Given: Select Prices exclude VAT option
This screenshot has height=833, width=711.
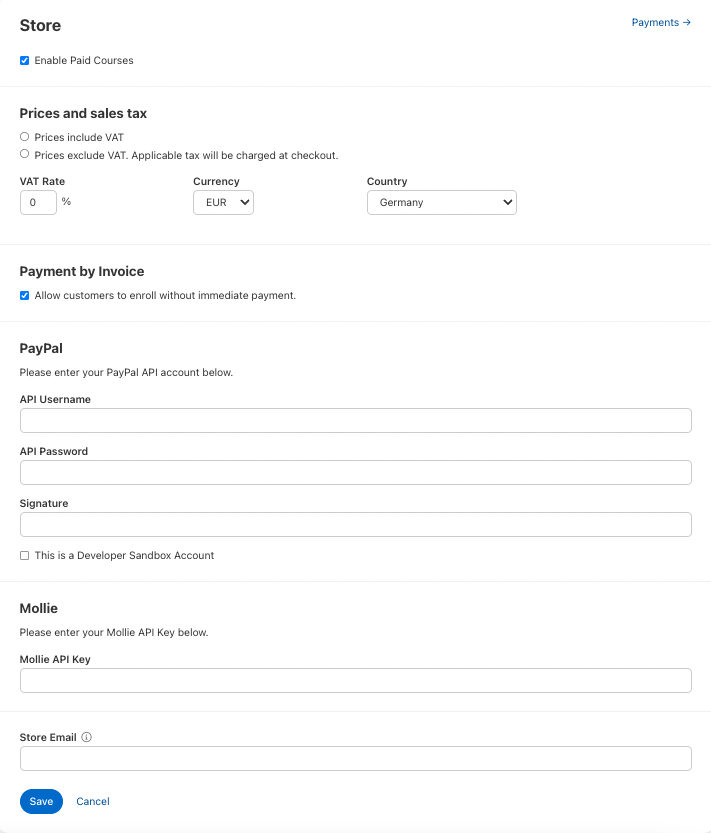Looking at the screenshot, I should click(x=25, y=155).
